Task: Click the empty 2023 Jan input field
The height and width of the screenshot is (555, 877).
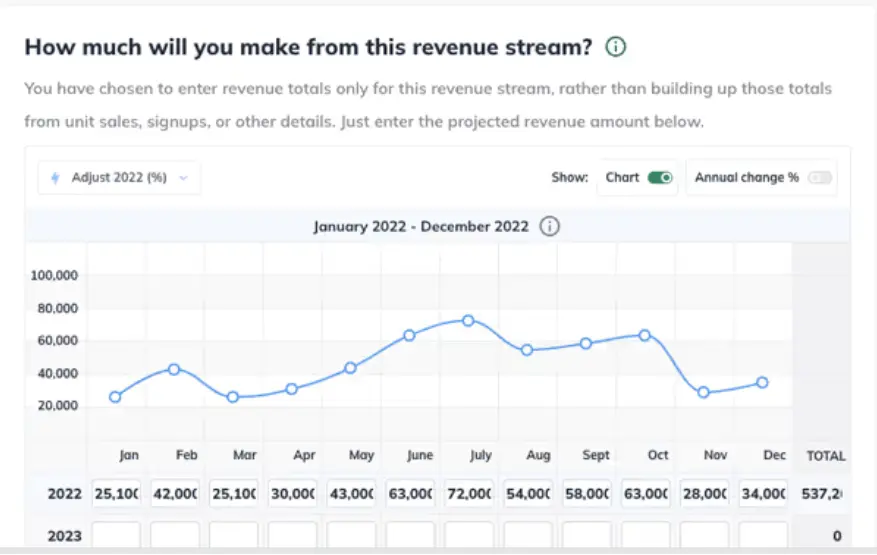Action: (117, 536)
